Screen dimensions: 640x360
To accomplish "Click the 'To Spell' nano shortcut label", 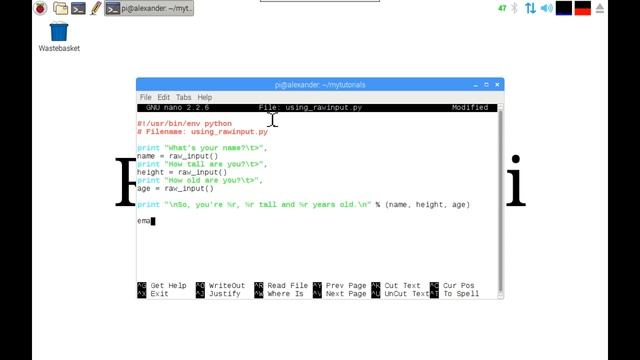I will tap(461, 293).
